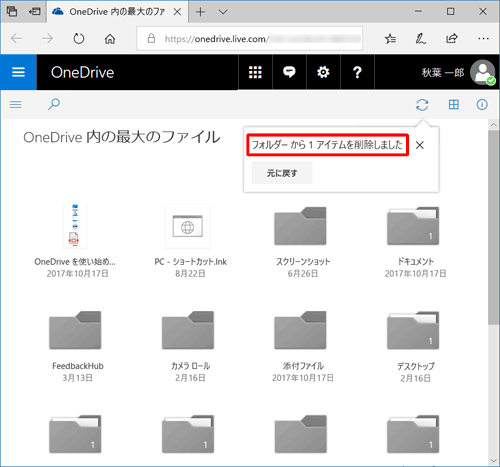Screen dimensions: 500x467
Task: Click the site lock security icon
Action: coord(151,38)
